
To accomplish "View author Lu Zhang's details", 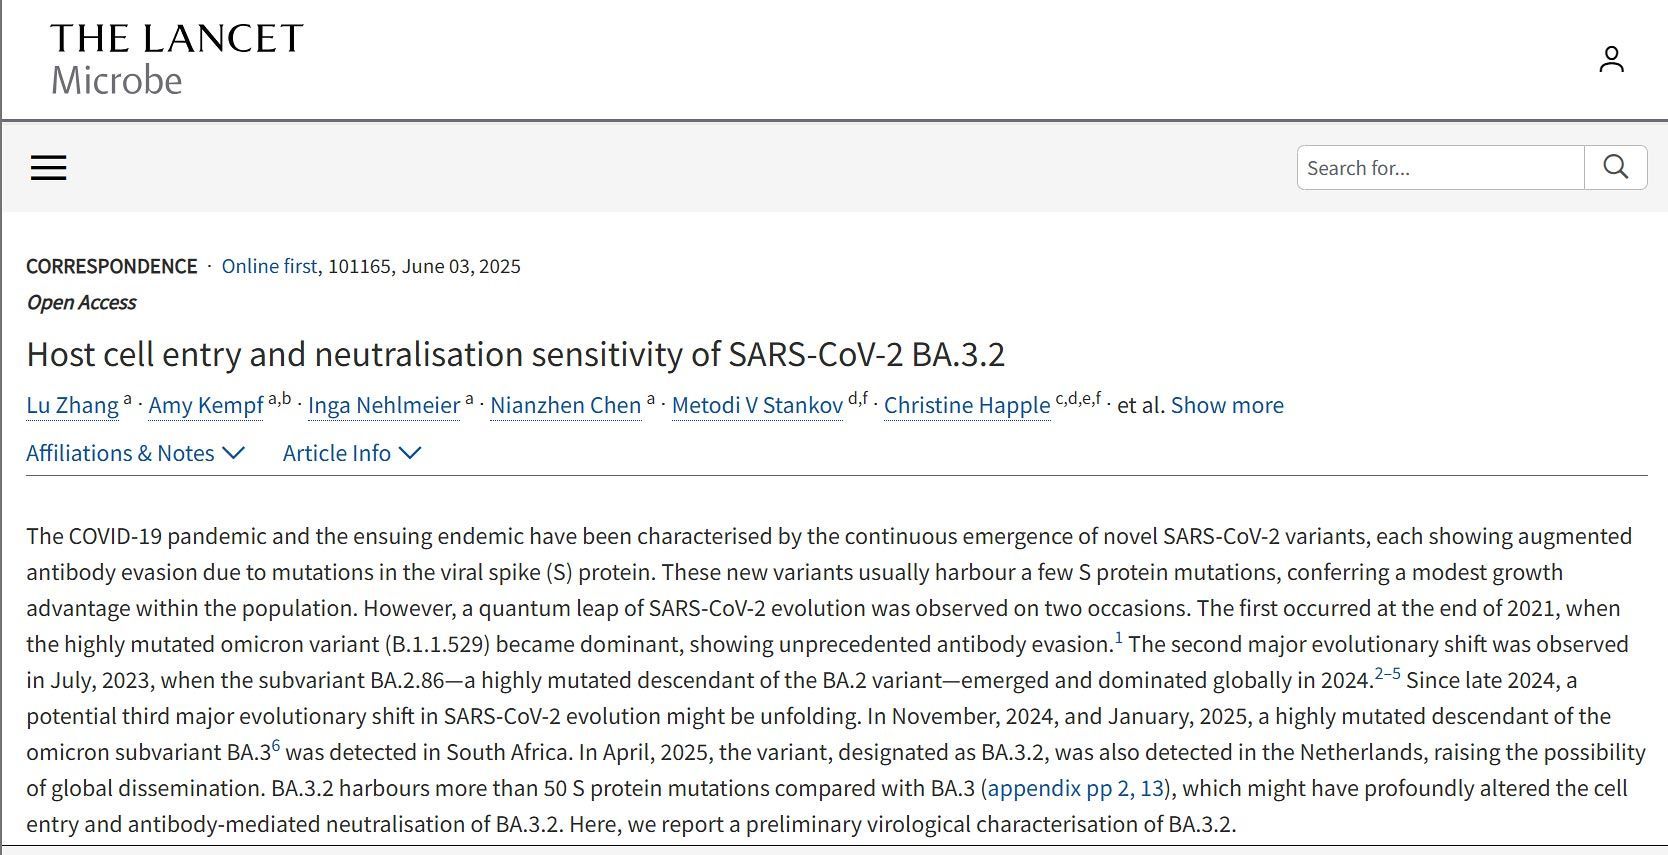I will [x=72, y=405].
